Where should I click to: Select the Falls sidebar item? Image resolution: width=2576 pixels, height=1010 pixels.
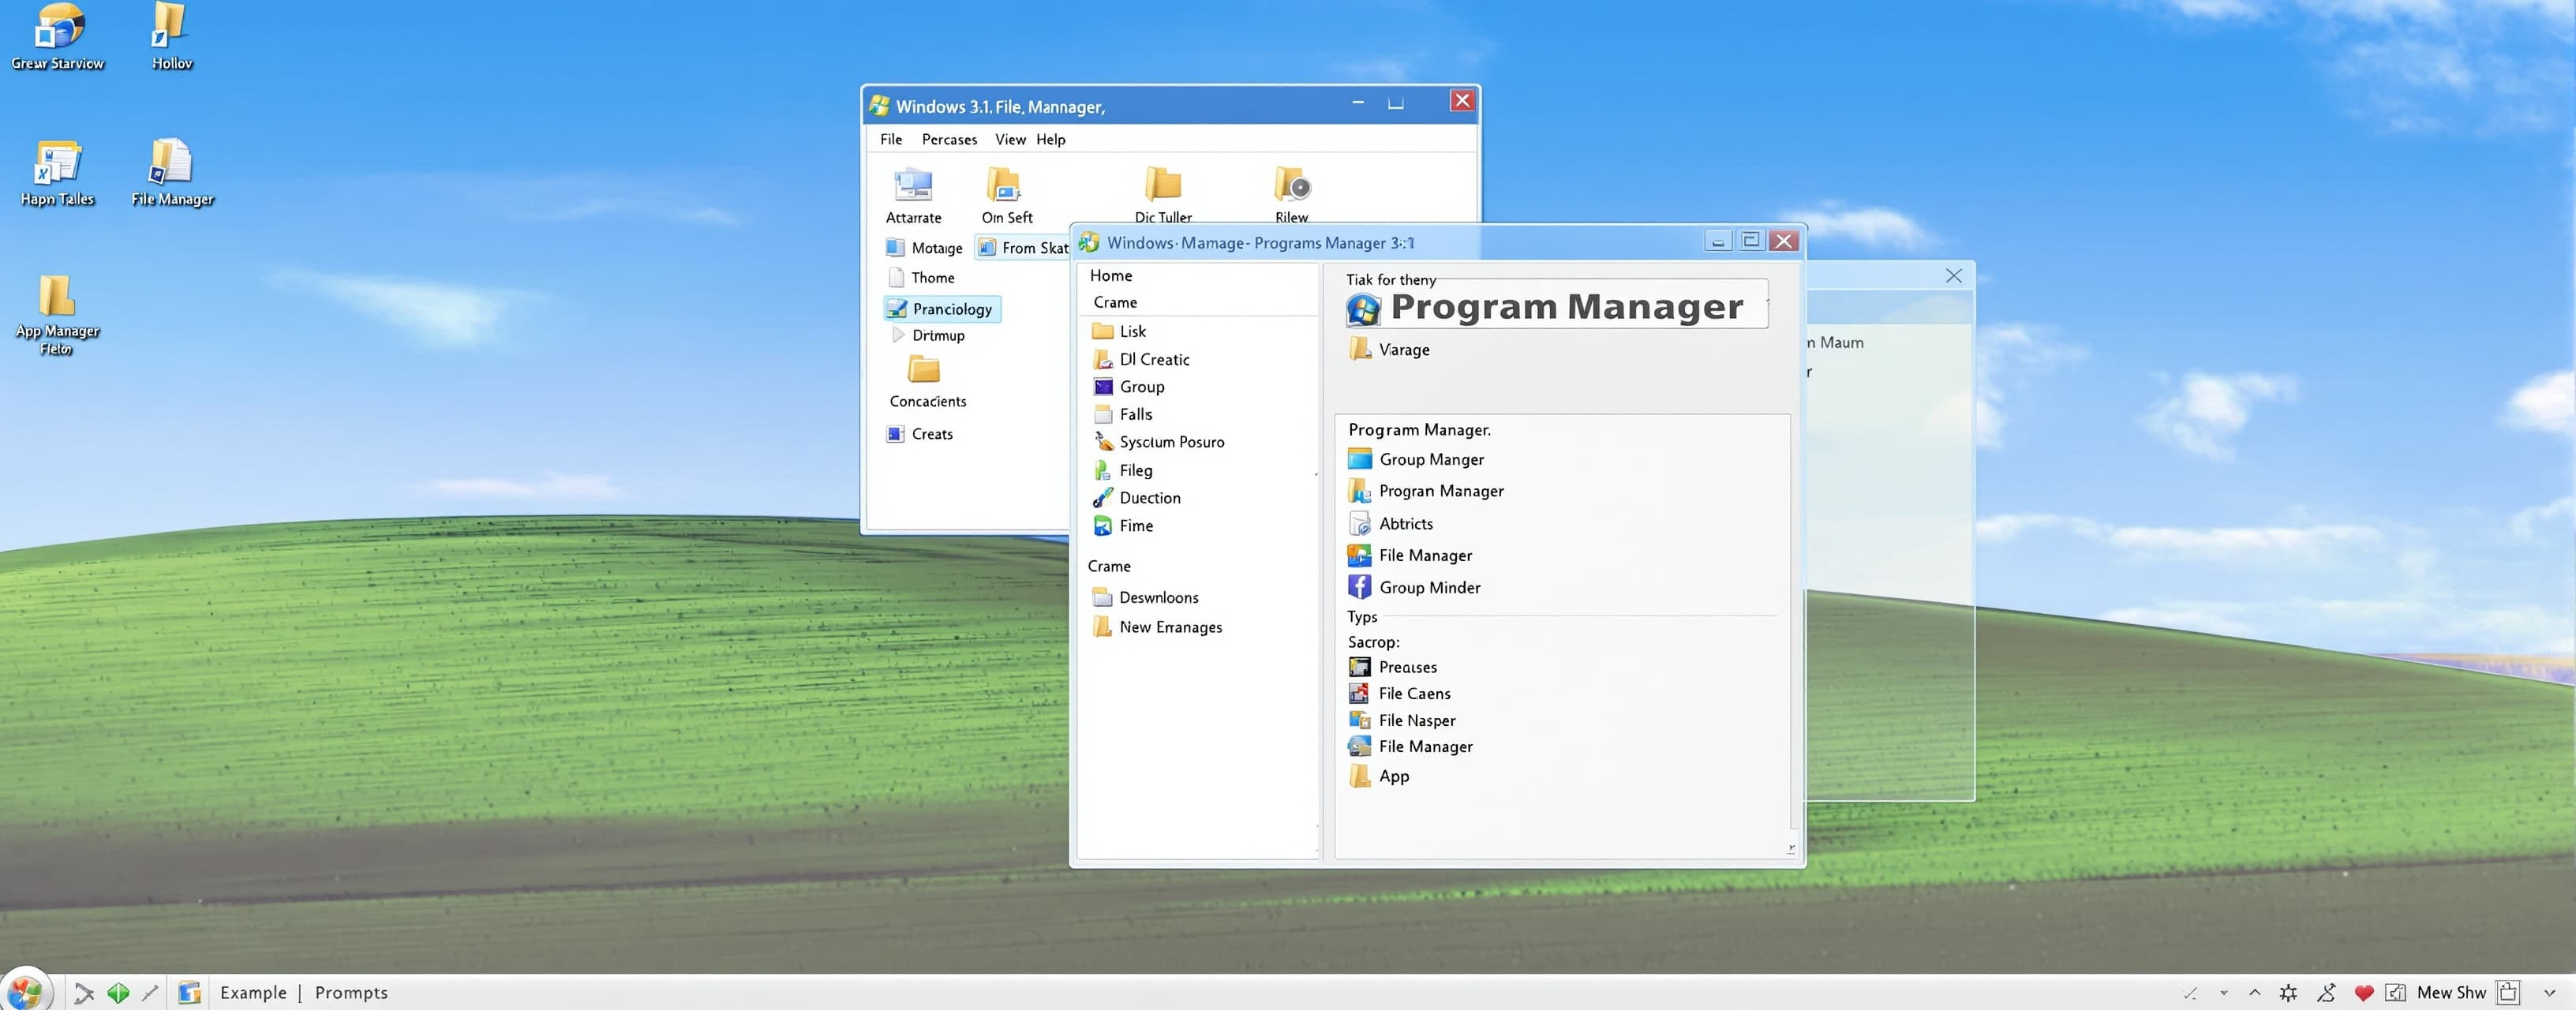pos(1122,414)
